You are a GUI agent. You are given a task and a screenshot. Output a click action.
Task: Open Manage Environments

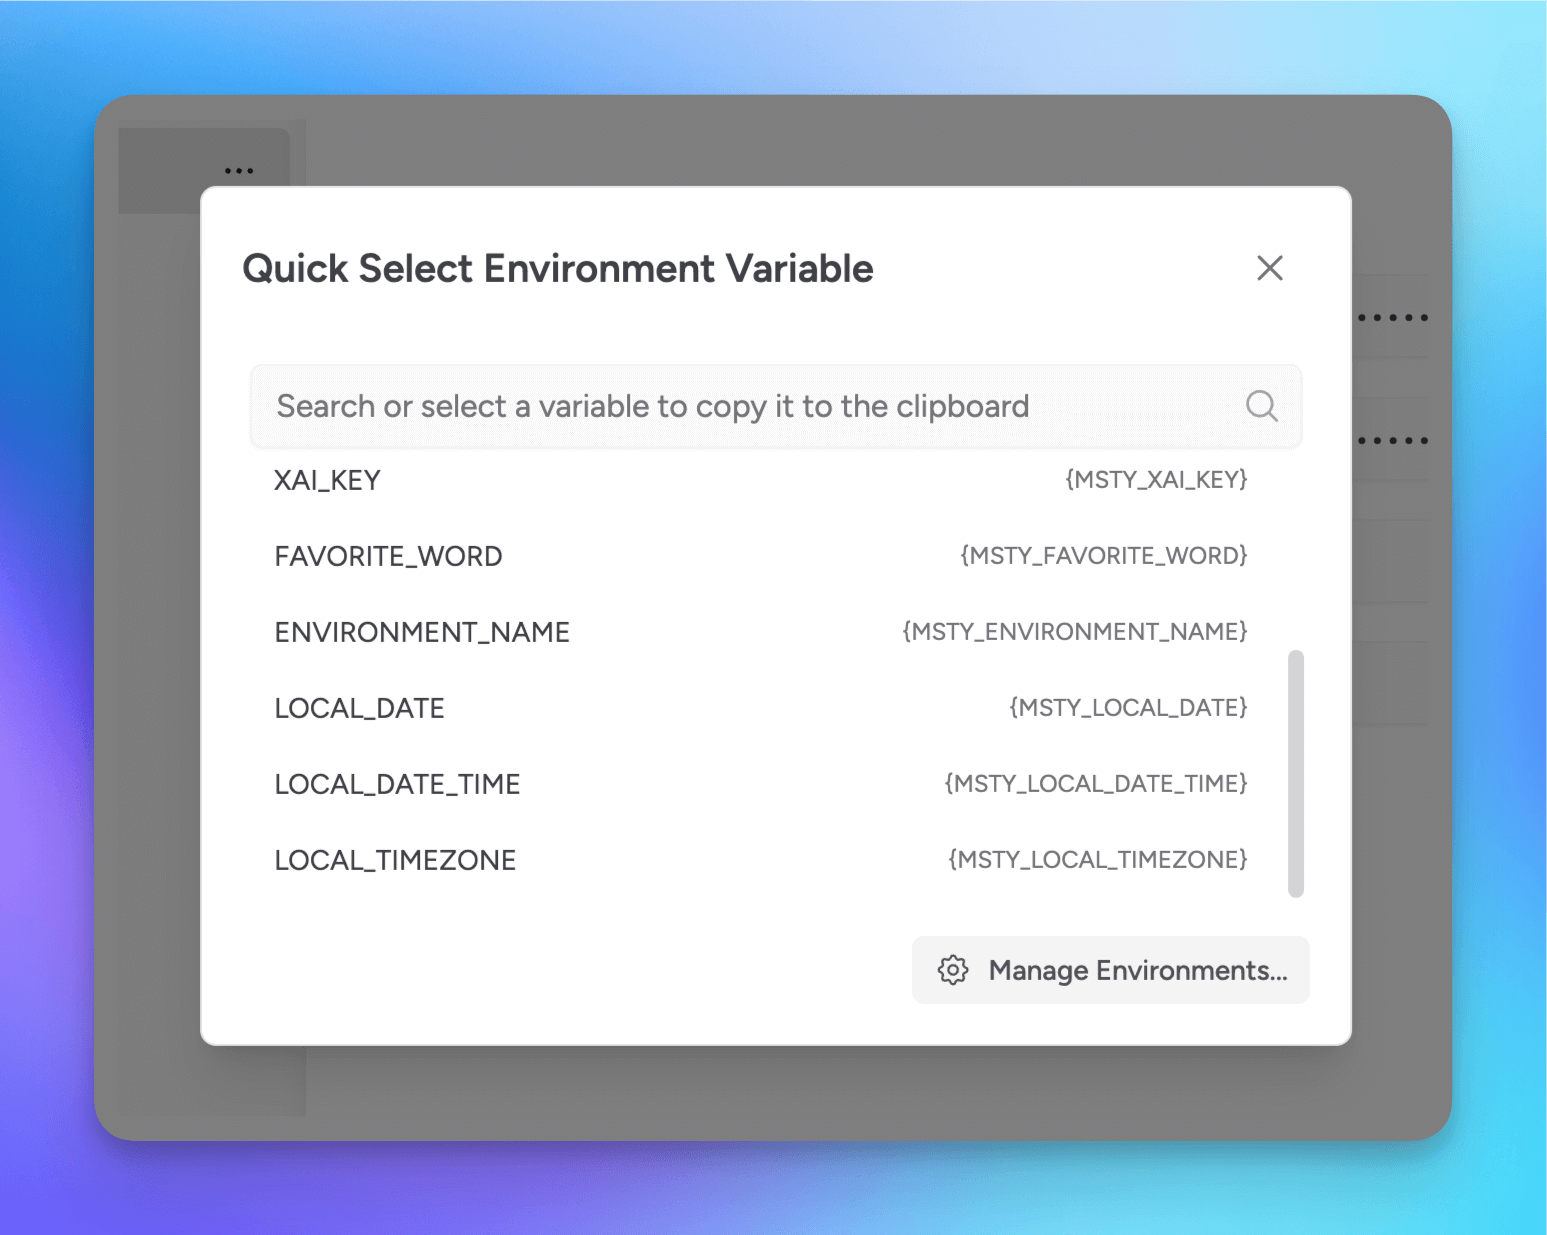pyautogui.click(x=1111, y=970)
